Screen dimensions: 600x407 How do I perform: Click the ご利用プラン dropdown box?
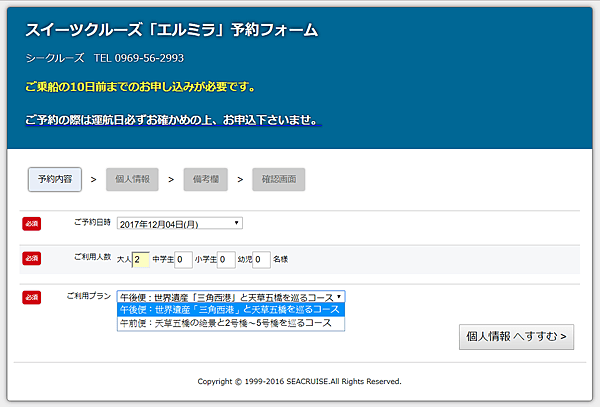click(x=230, y=297)
